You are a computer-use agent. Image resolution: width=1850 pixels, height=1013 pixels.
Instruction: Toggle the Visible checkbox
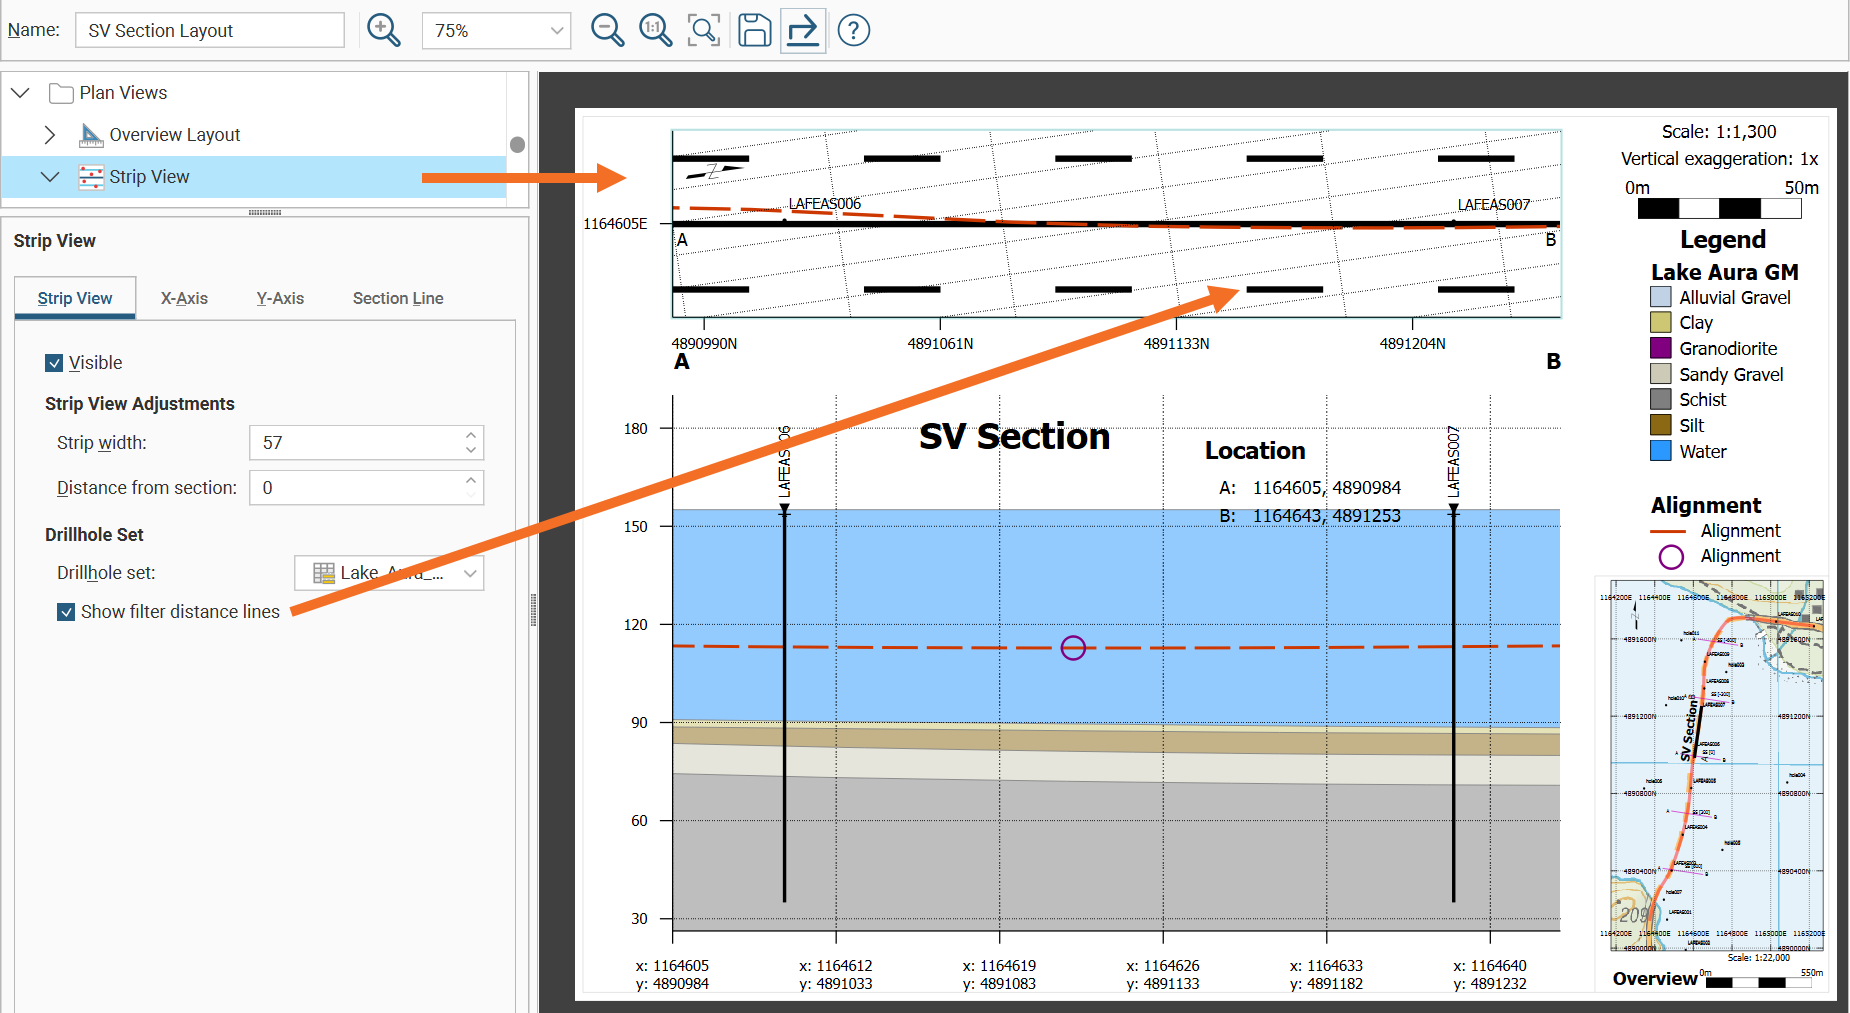tap(54, 363)
